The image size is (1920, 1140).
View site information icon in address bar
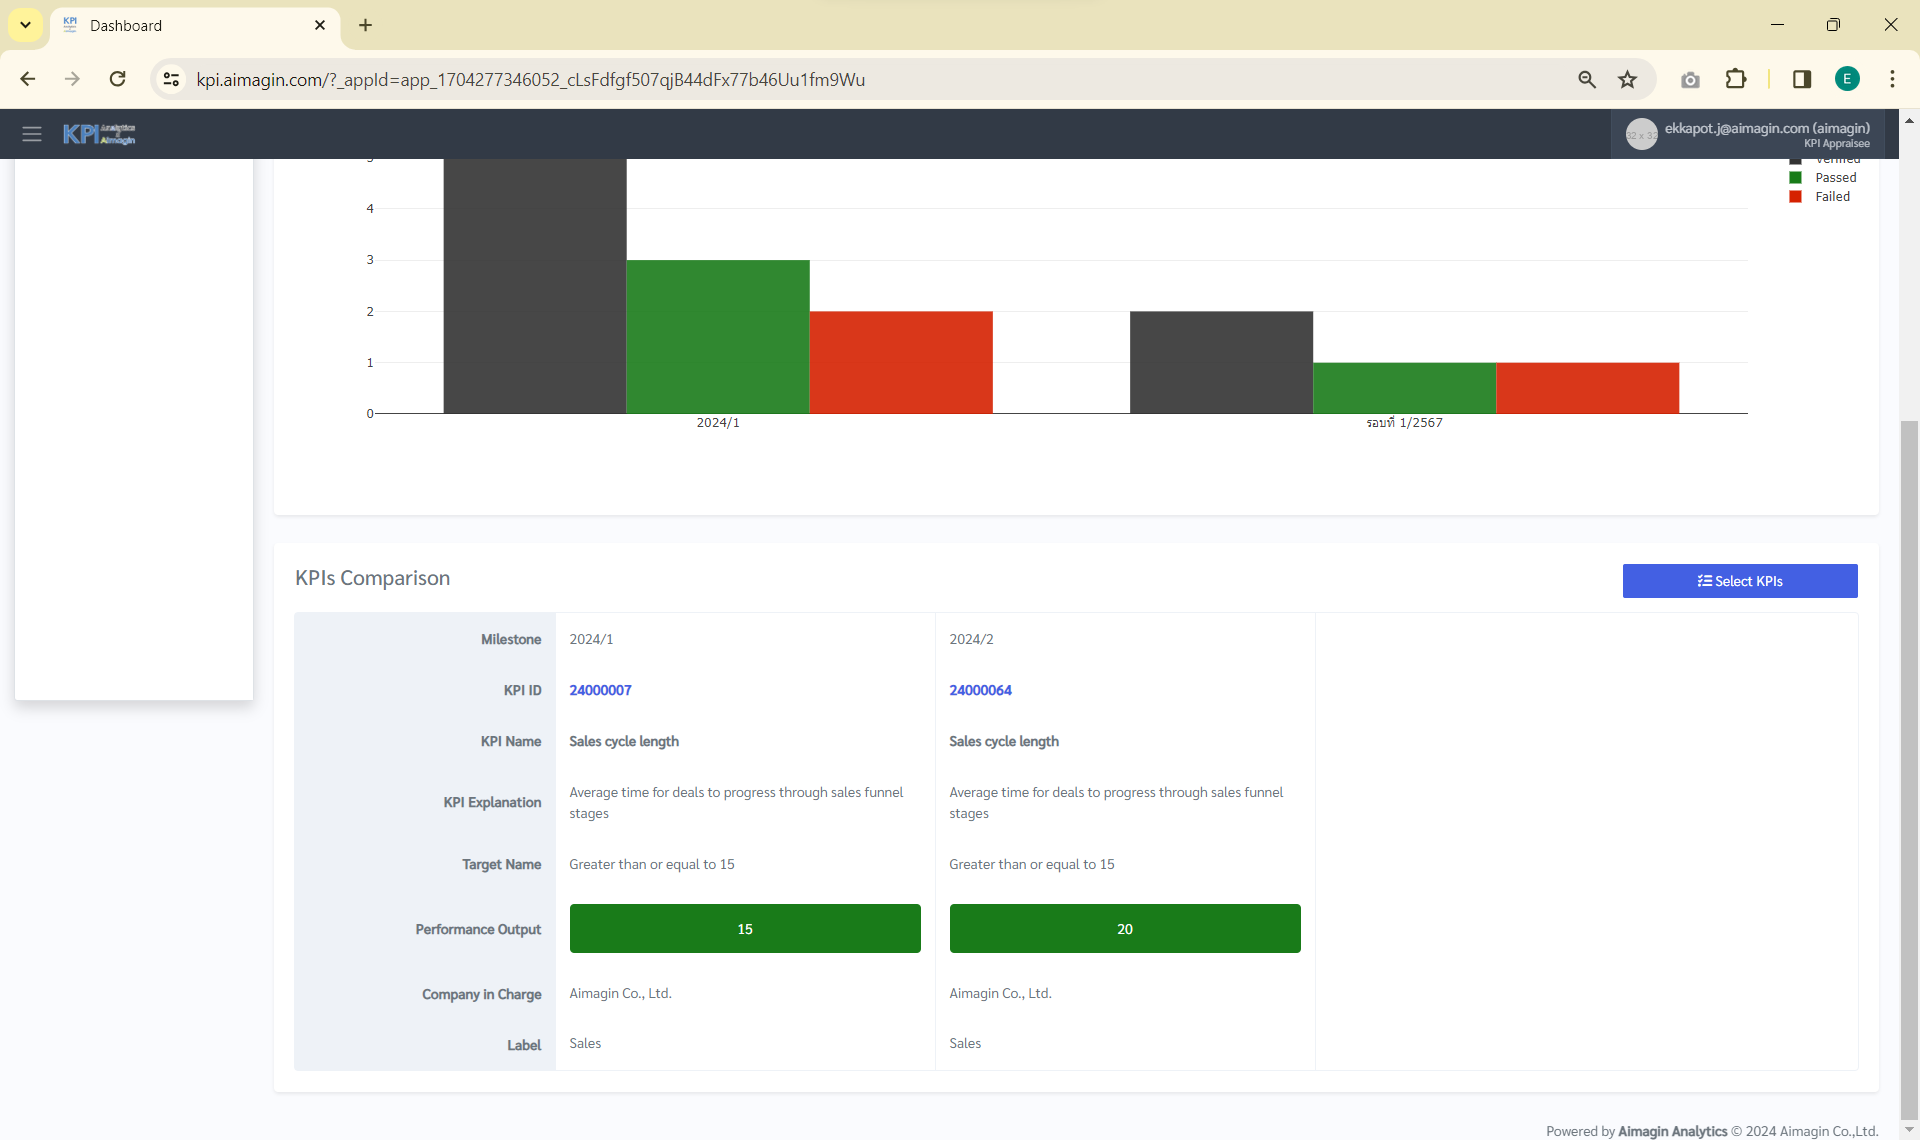tap(172, 79)
